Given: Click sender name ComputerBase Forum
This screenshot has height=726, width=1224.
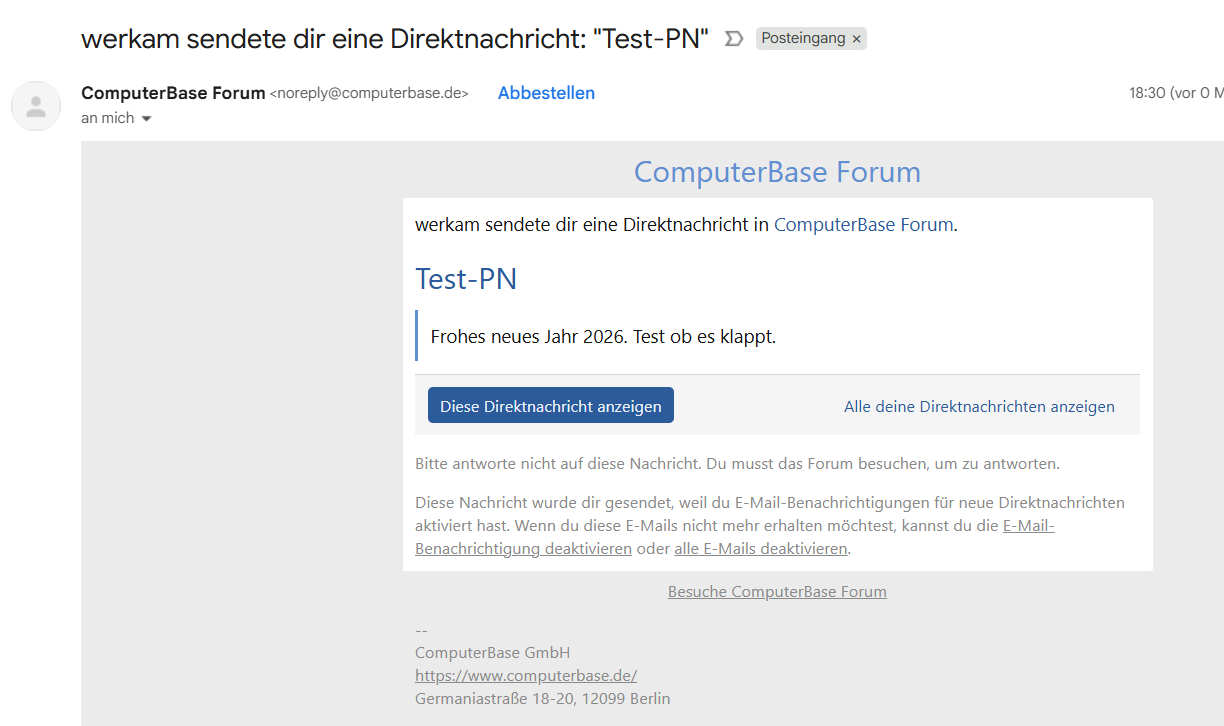Looking at the screenshot, I should pos(173,93).
